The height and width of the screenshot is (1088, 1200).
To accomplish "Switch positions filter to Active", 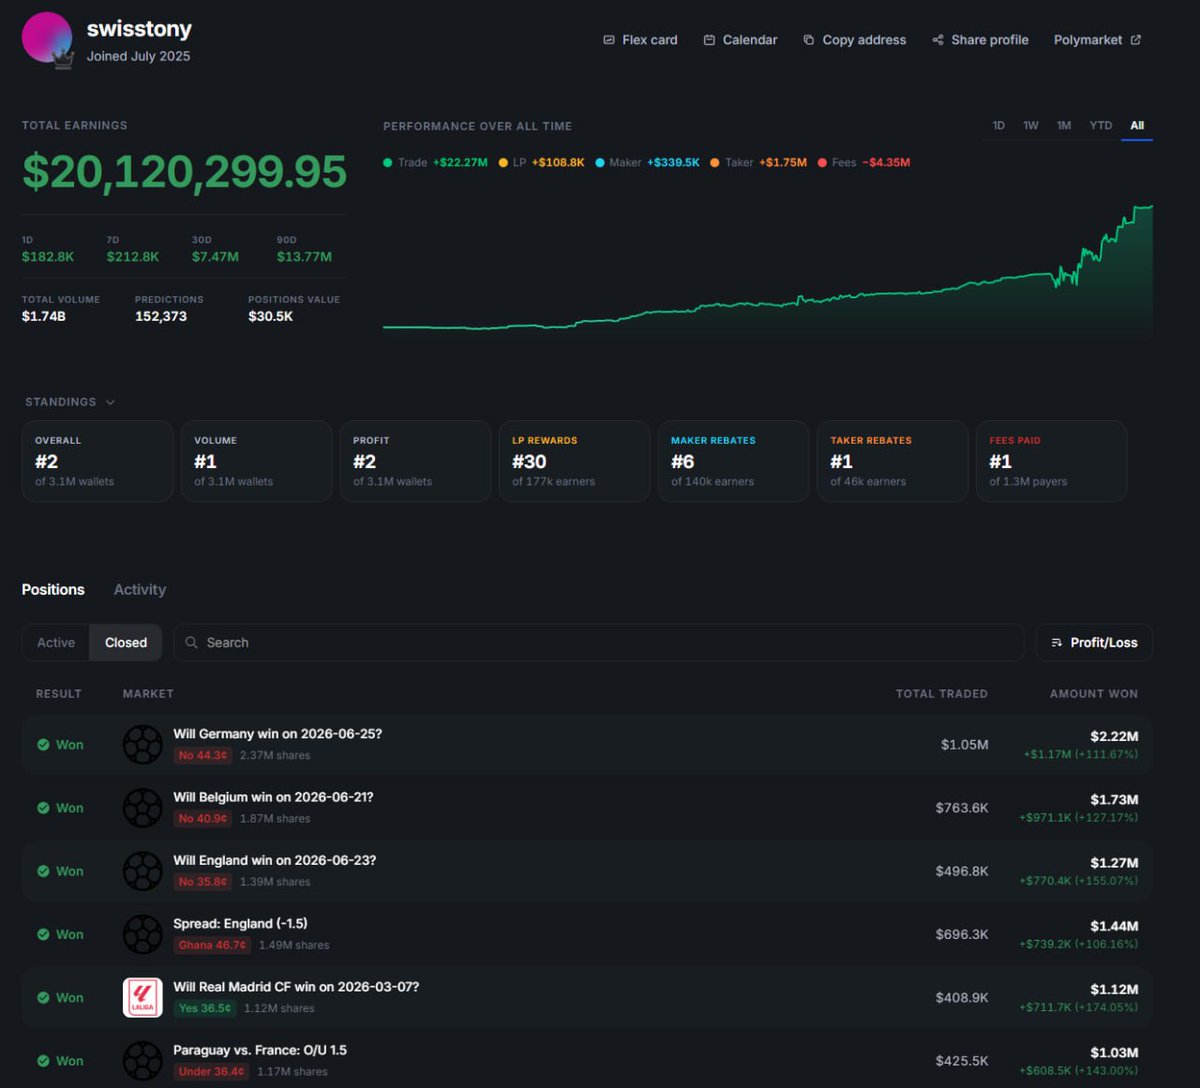I will [56, 643].
